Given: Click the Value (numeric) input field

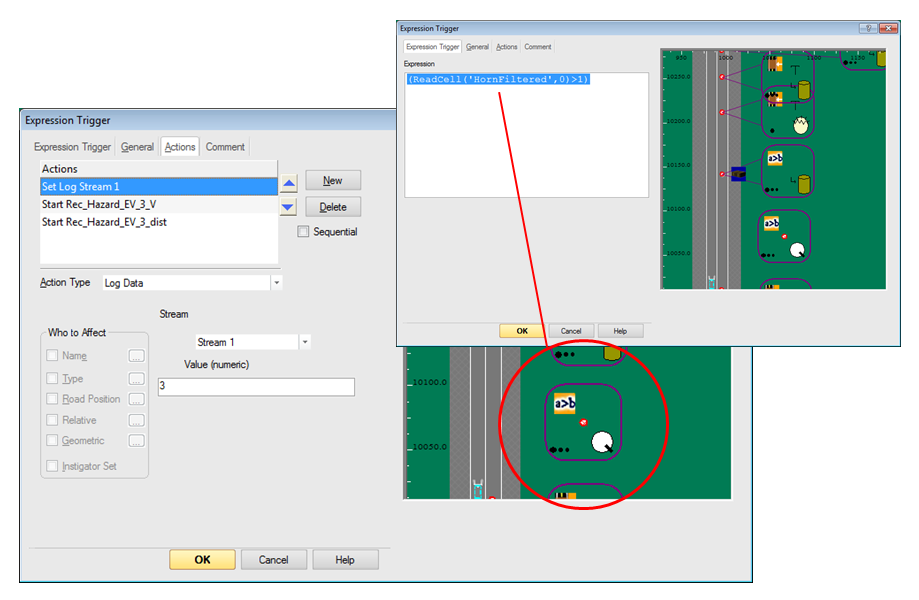Looking at the screenshot, I should pos(256,387).
